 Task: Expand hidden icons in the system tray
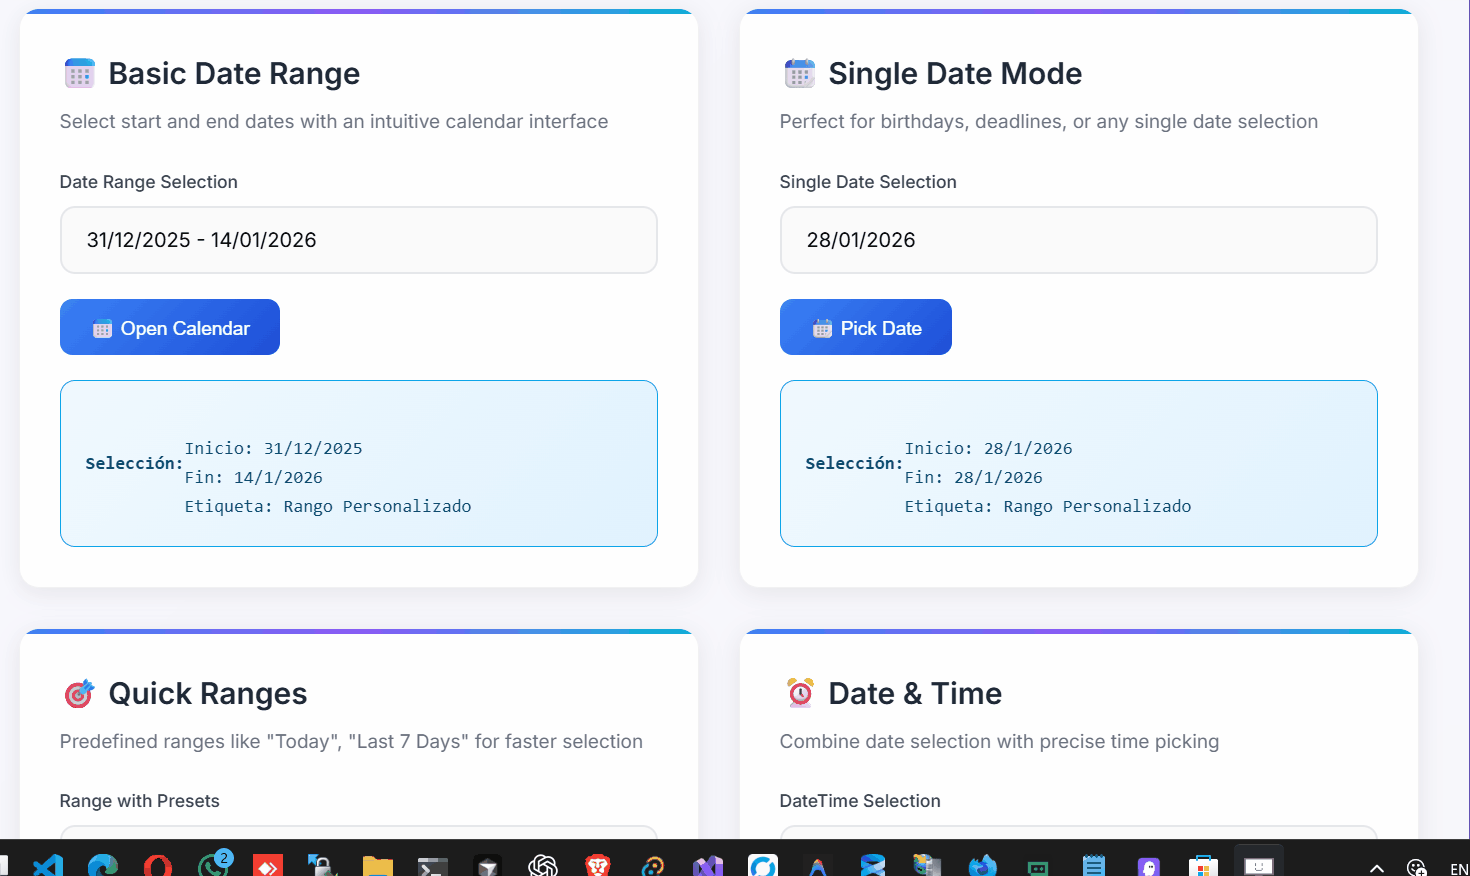pyautogui.click(x=1378, y=869)
